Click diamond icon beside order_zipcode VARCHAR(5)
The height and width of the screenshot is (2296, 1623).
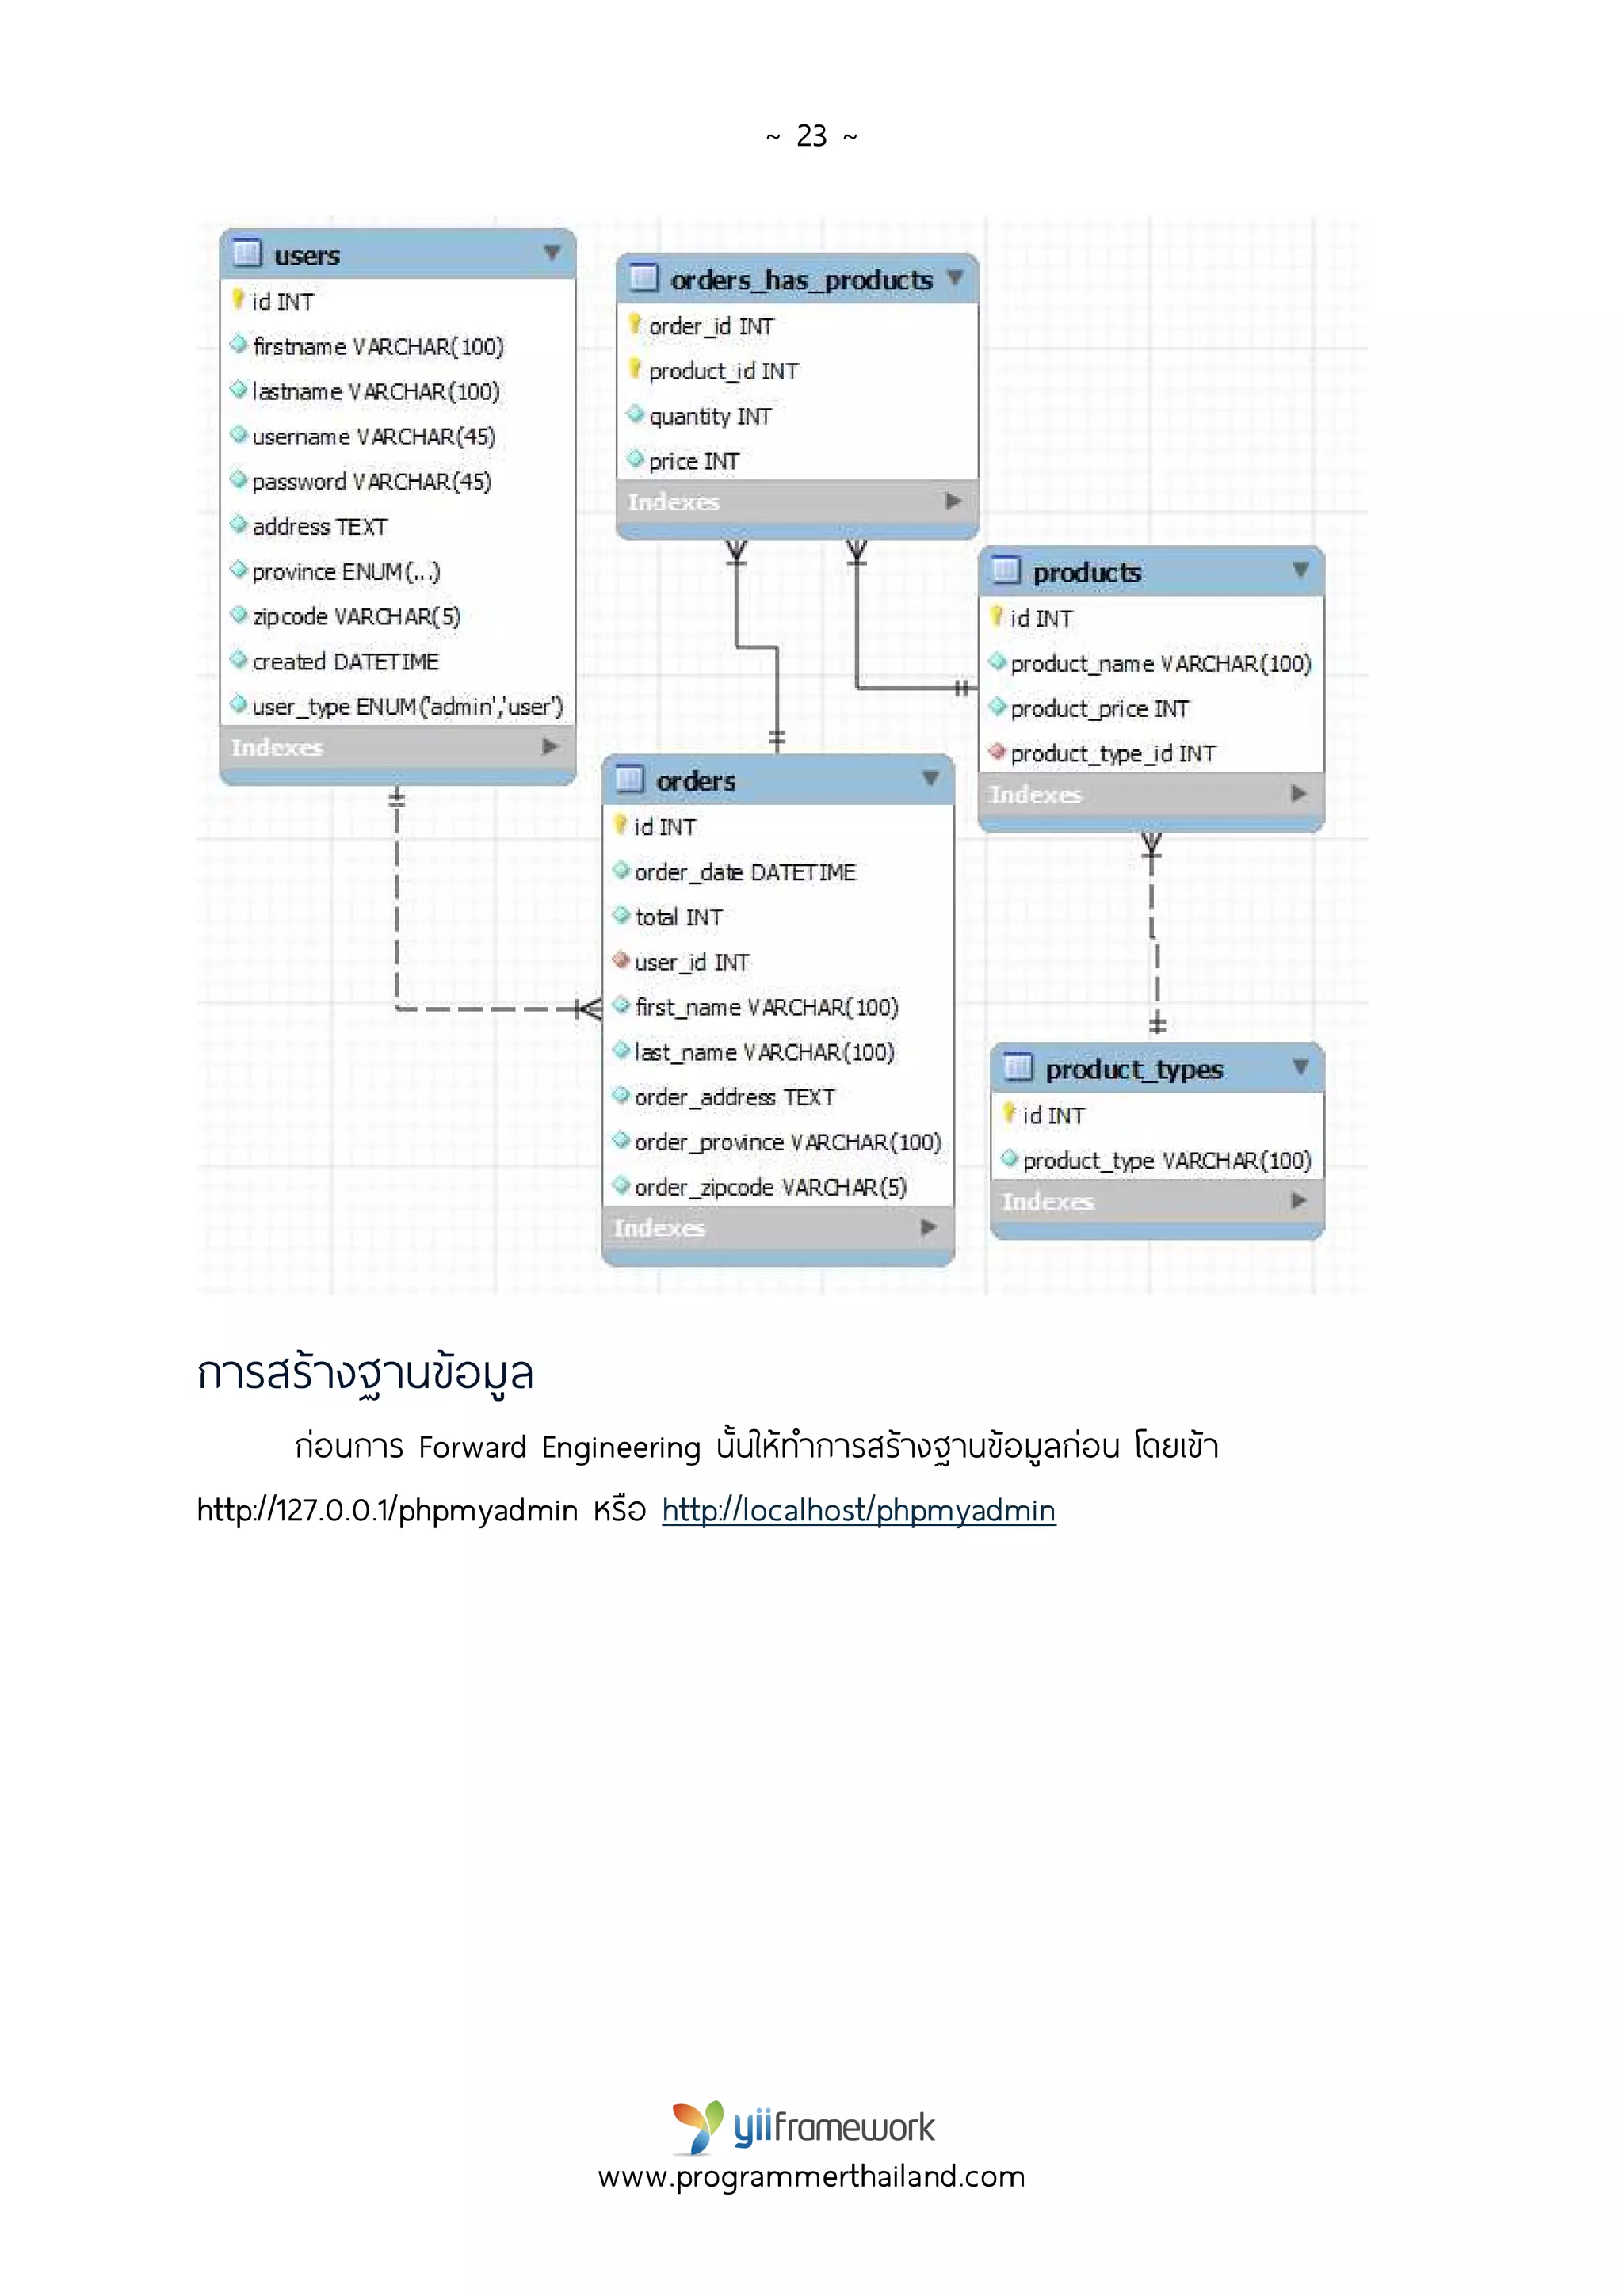tap(621, 1185)
